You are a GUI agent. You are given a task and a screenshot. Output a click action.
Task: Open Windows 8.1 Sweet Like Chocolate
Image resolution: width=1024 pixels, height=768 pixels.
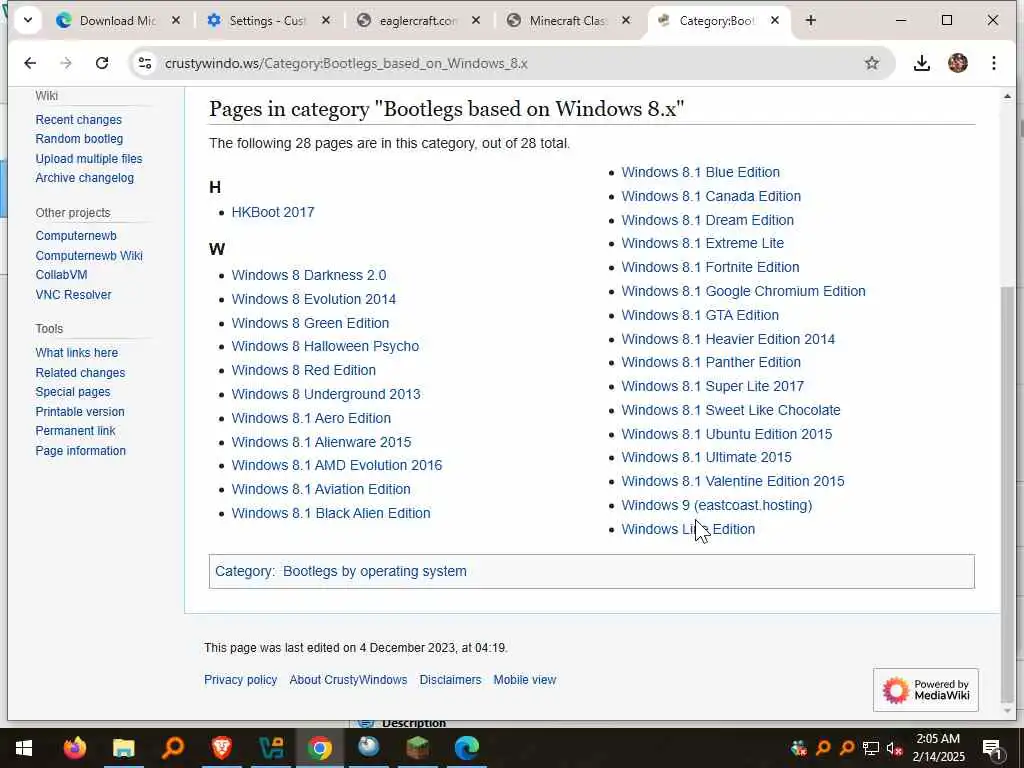tap(731, 410)
